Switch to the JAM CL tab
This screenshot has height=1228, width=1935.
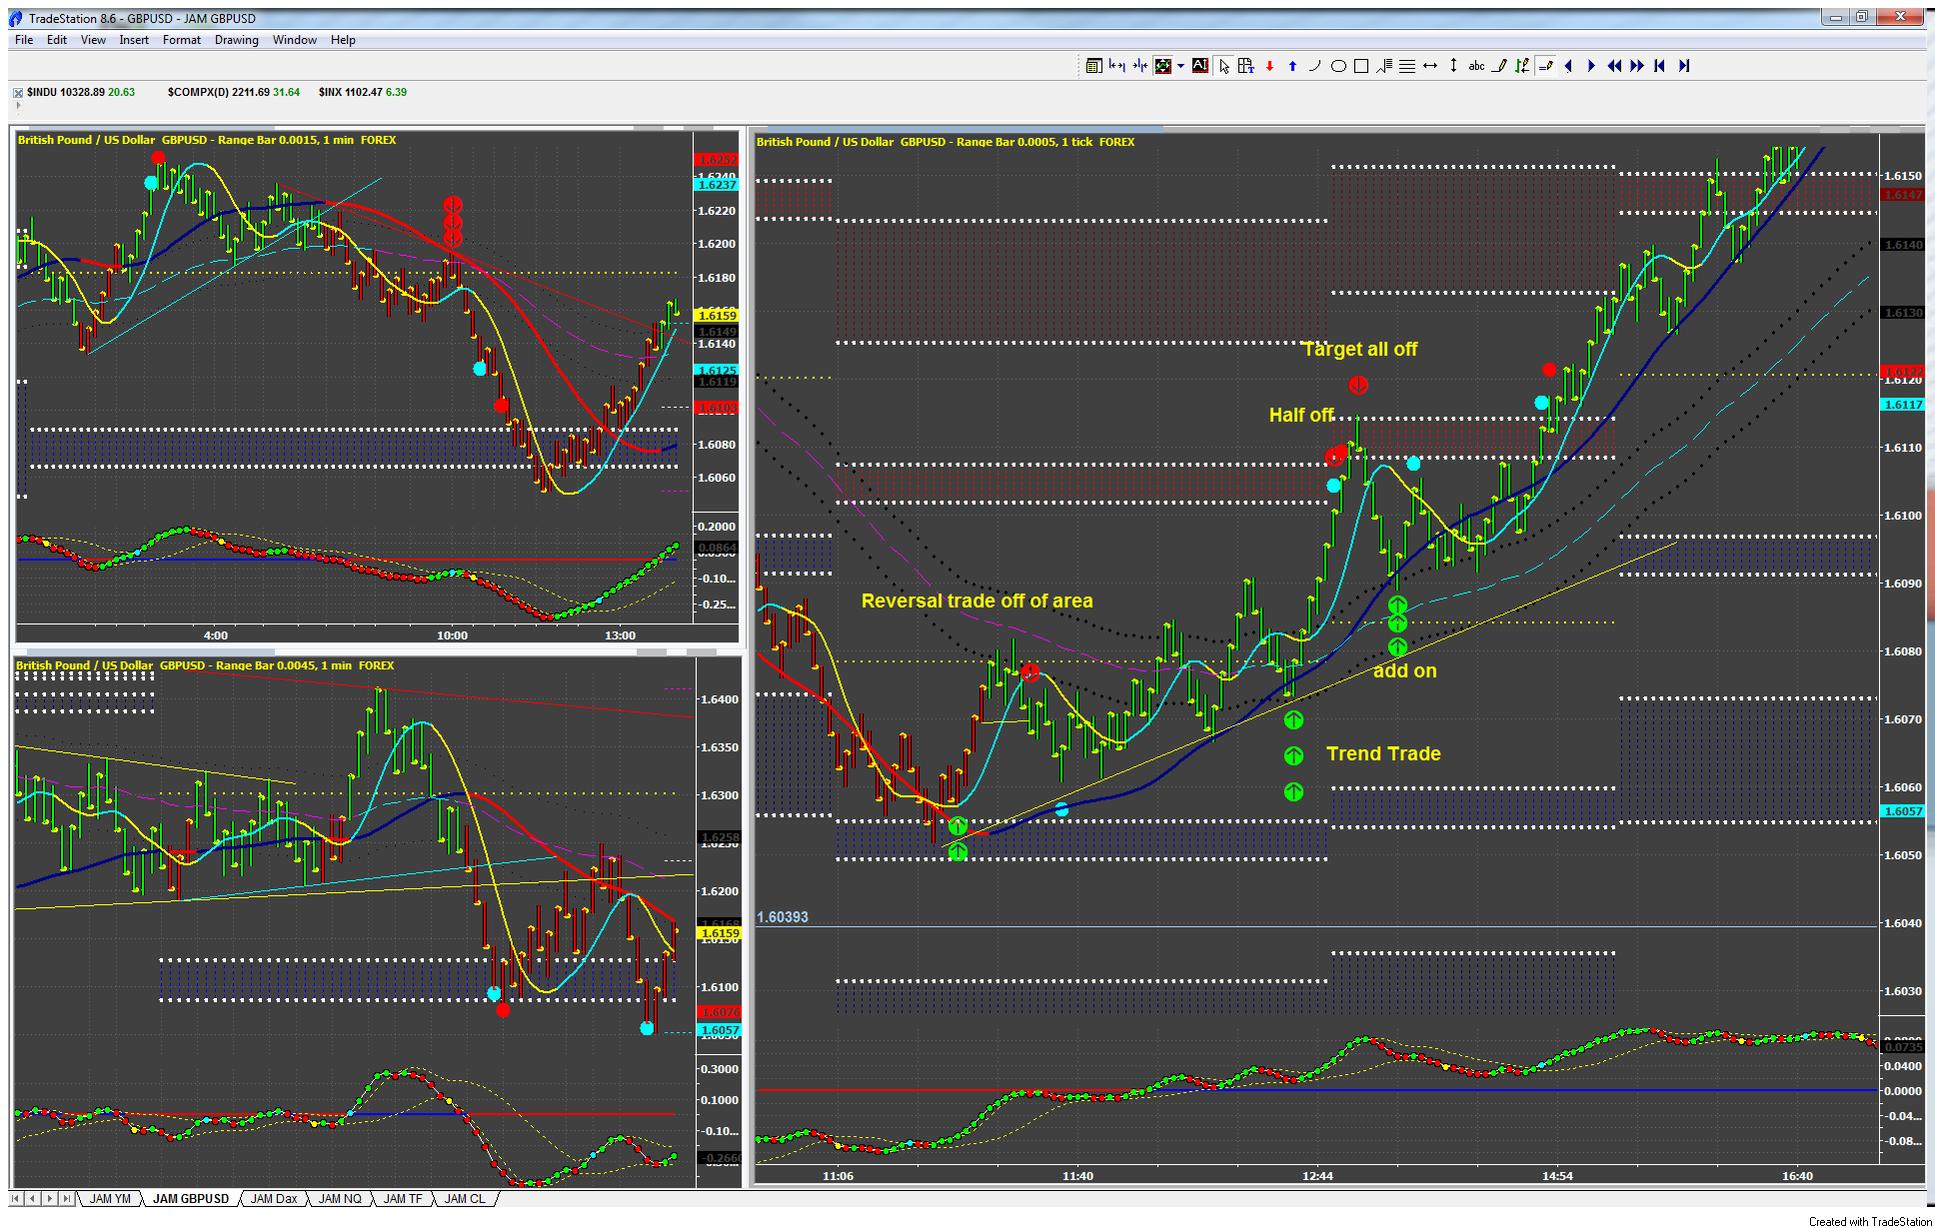pyautogui.click(x=465, y=1199)
